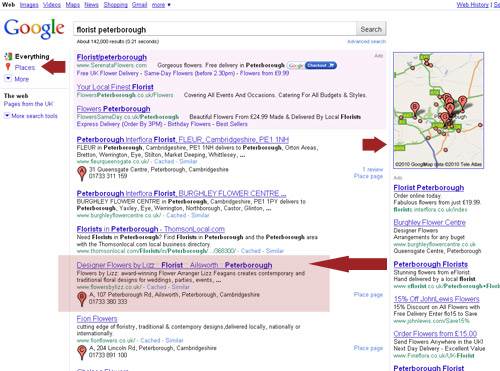500x371 pixels.
Task: Open Cached link for Burghley Flower Centre result
Action: [x=176, y=215]
